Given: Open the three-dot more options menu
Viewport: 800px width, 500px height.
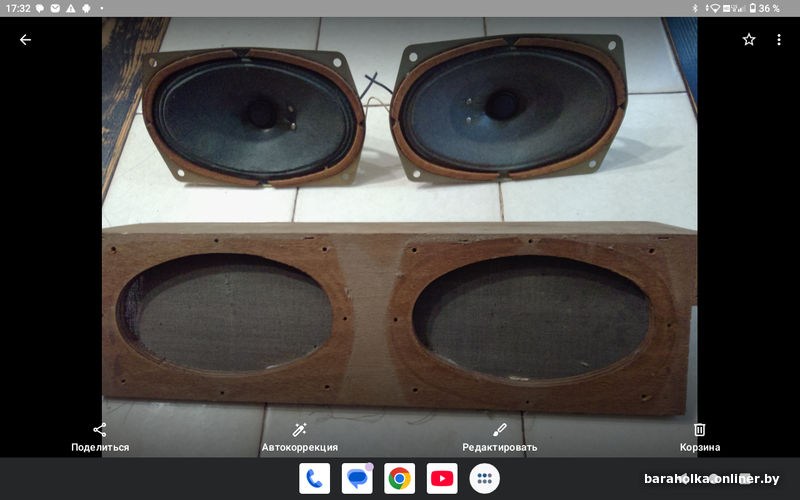Looking at the screenshot, I should coord(779,40).
